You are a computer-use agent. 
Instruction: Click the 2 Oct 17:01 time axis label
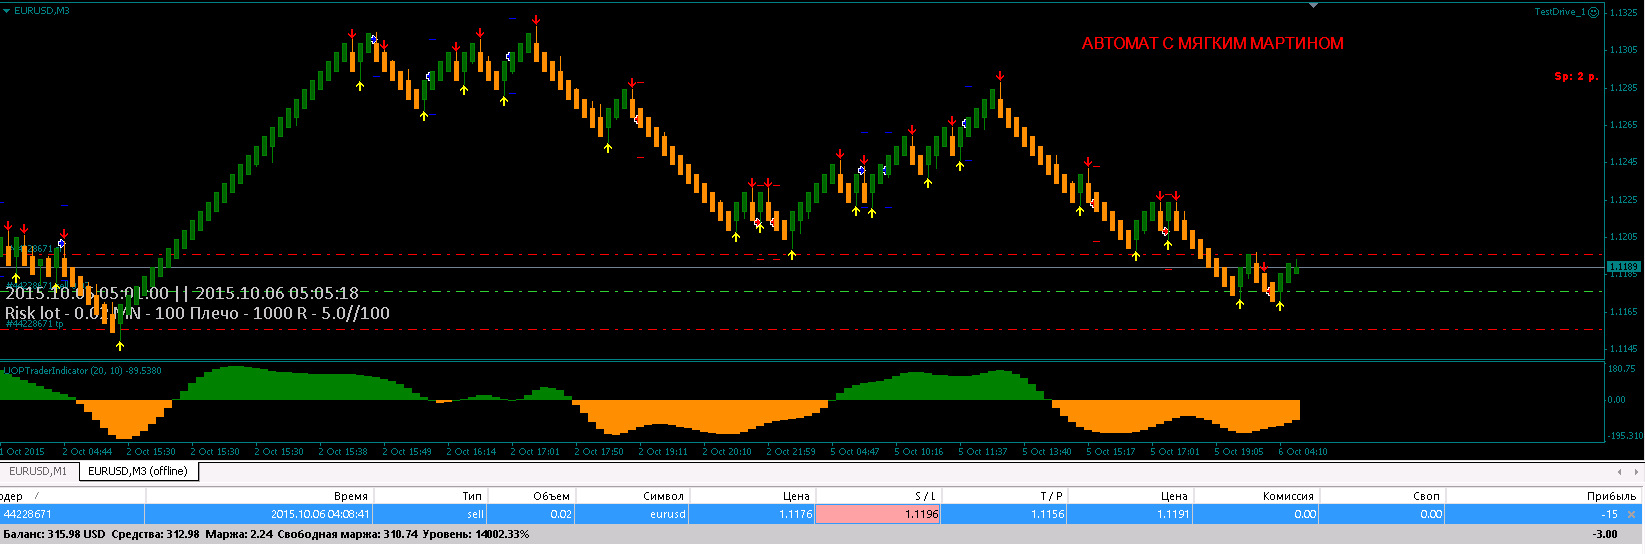[535, 451]
